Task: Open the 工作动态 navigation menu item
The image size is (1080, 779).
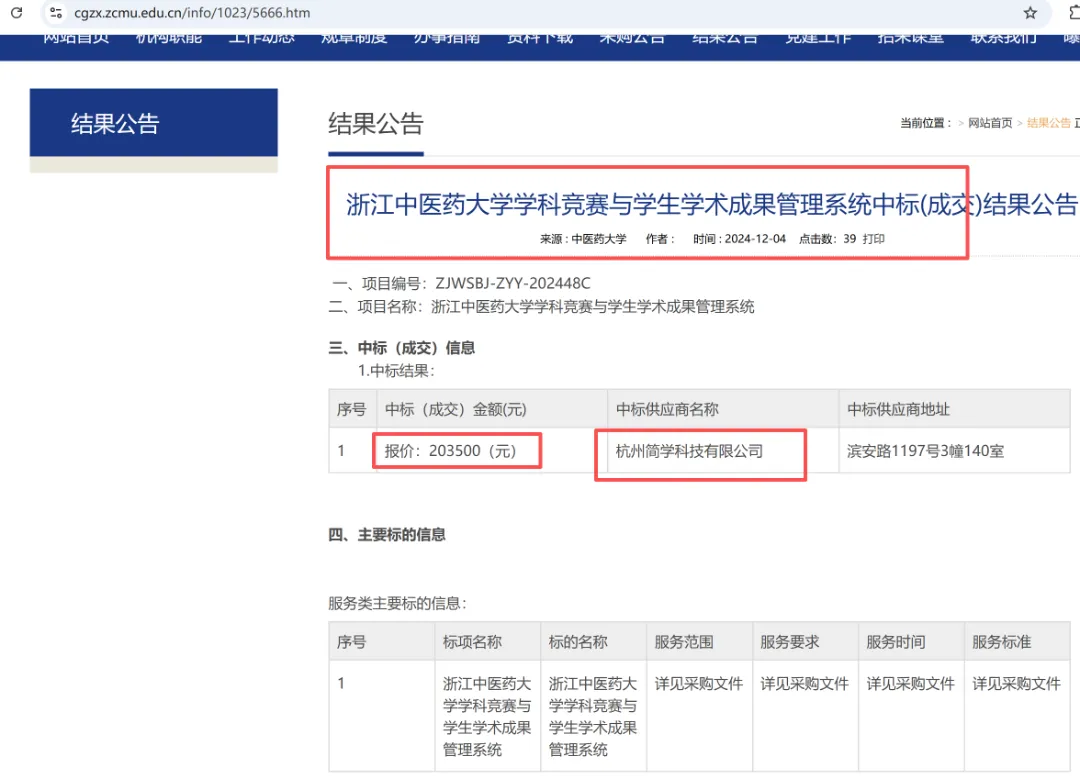Action: [x=262, y=39]
